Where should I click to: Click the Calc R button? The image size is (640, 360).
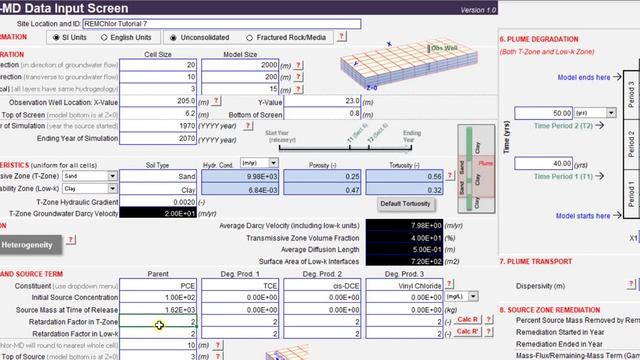point(467,320)
